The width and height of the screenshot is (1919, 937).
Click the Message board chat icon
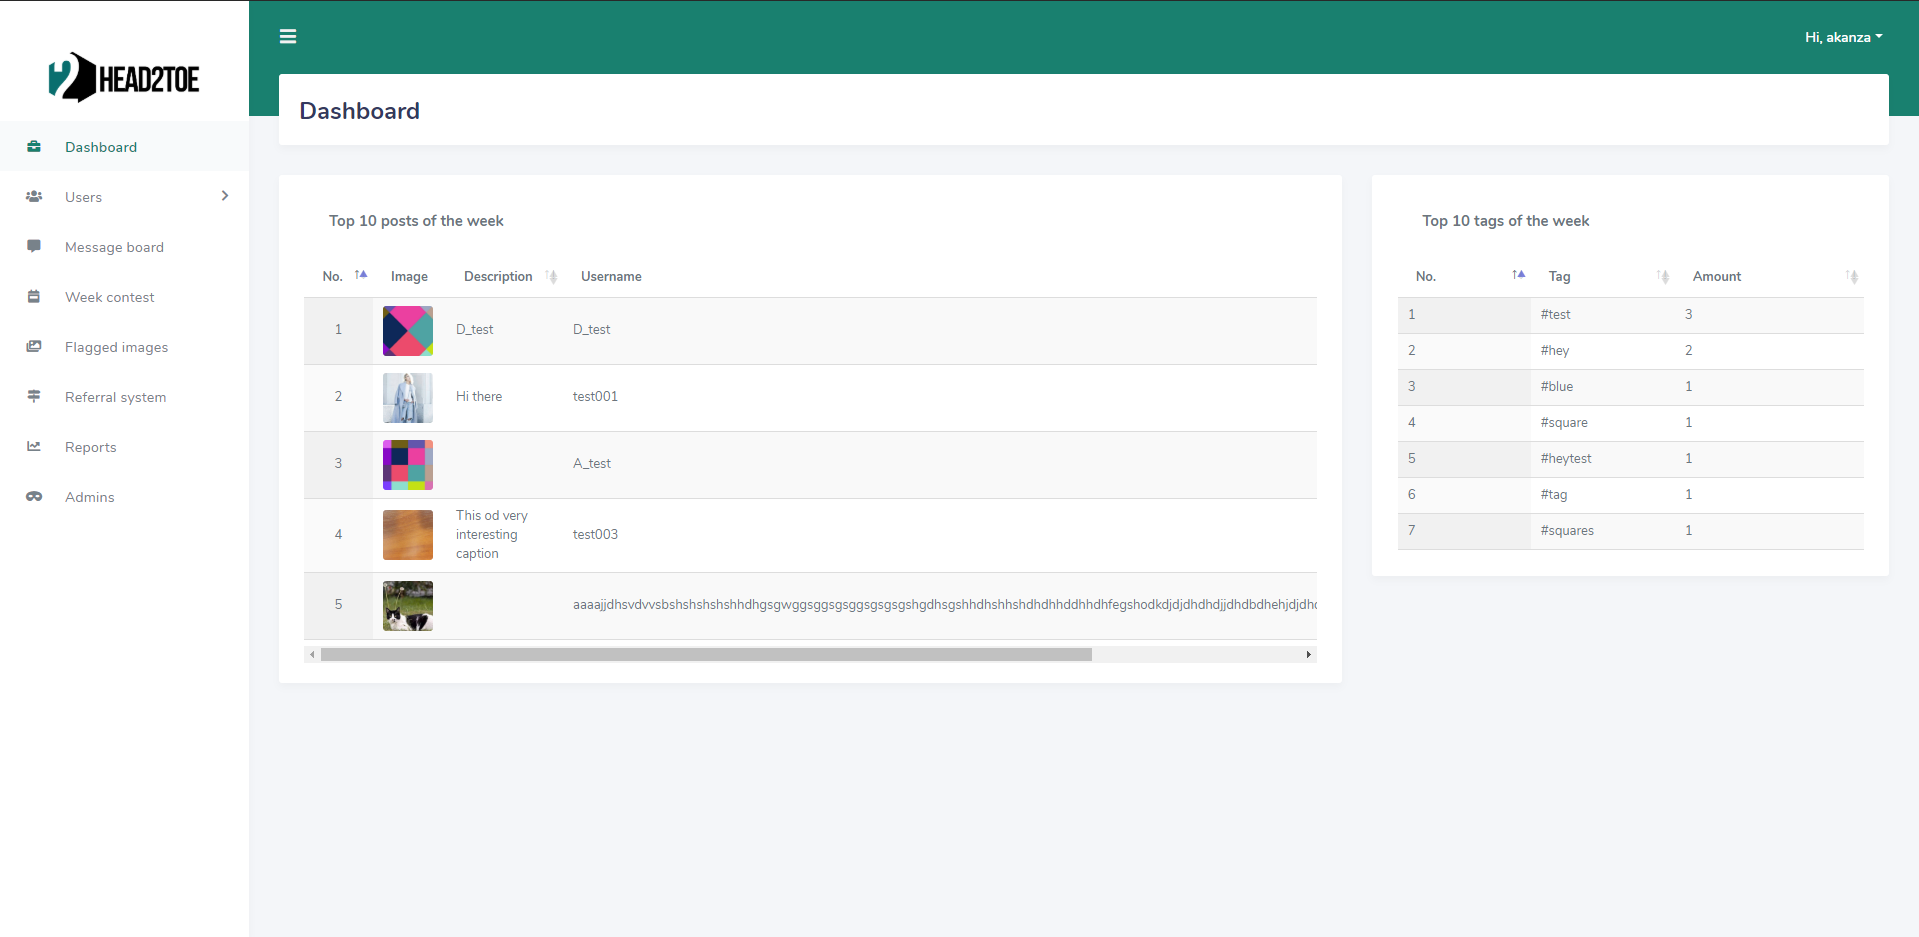(34, 246)
